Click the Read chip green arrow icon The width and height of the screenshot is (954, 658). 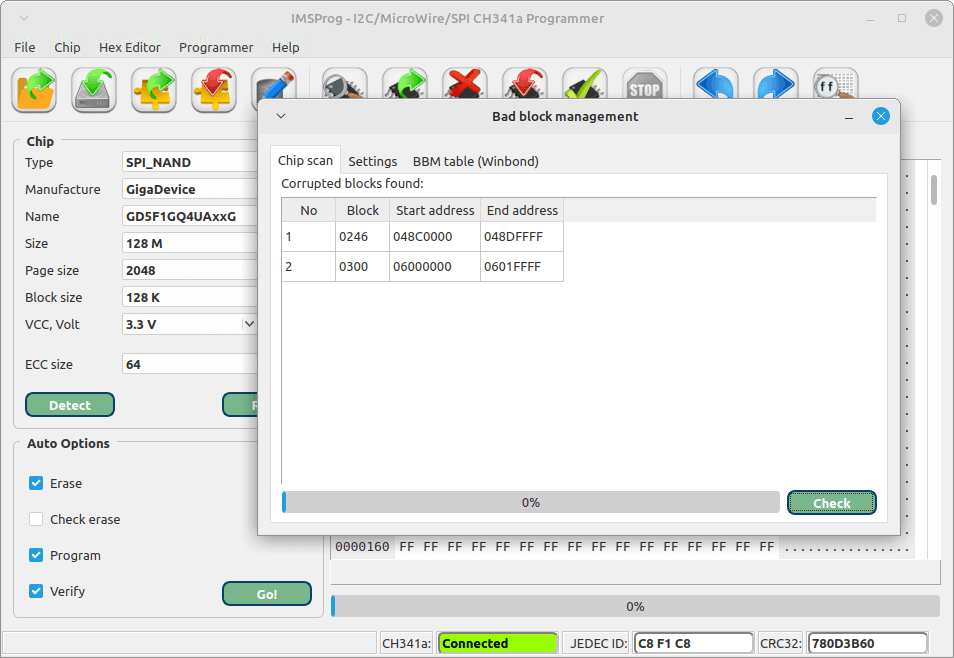(x=405, y=84)
